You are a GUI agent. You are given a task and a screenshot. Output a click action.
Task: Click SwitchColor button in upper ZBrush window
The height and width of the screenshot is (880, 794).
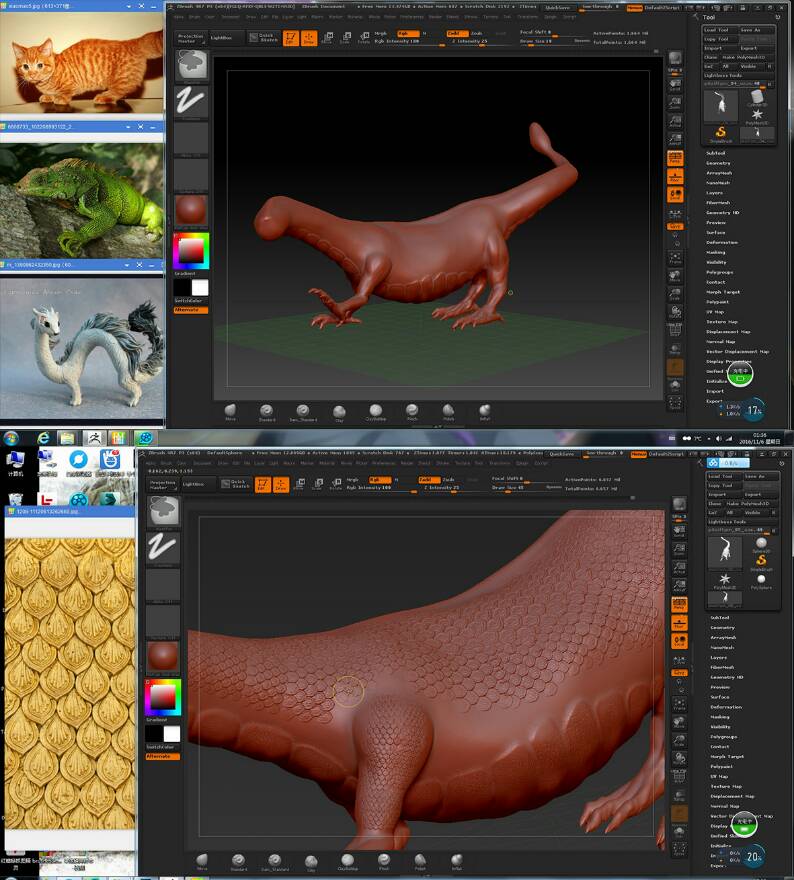[191, 301]
